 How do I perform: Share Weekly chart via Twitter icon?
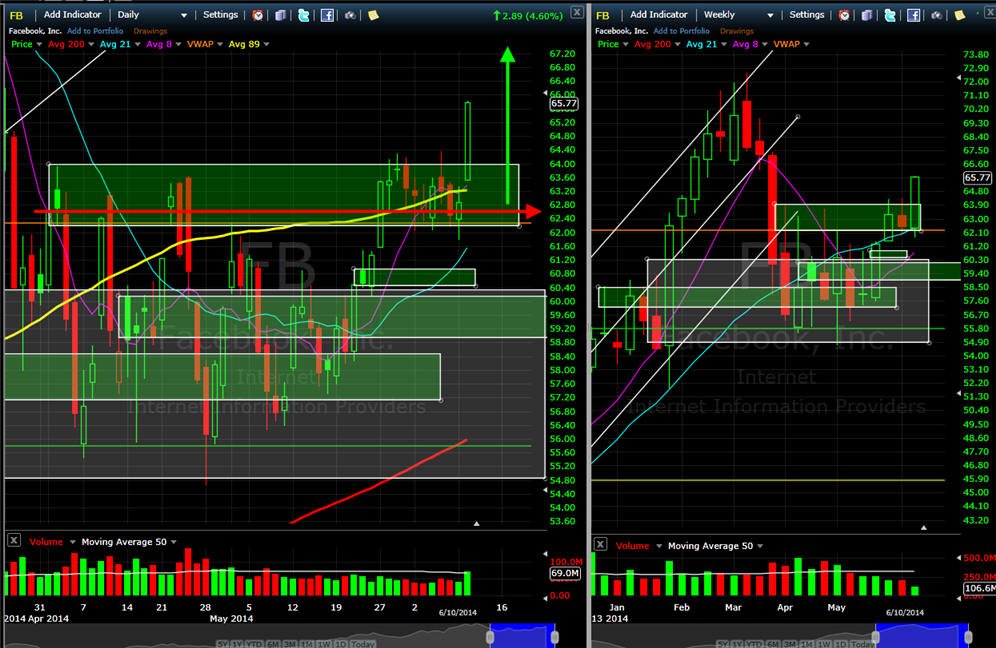[890, 15]
